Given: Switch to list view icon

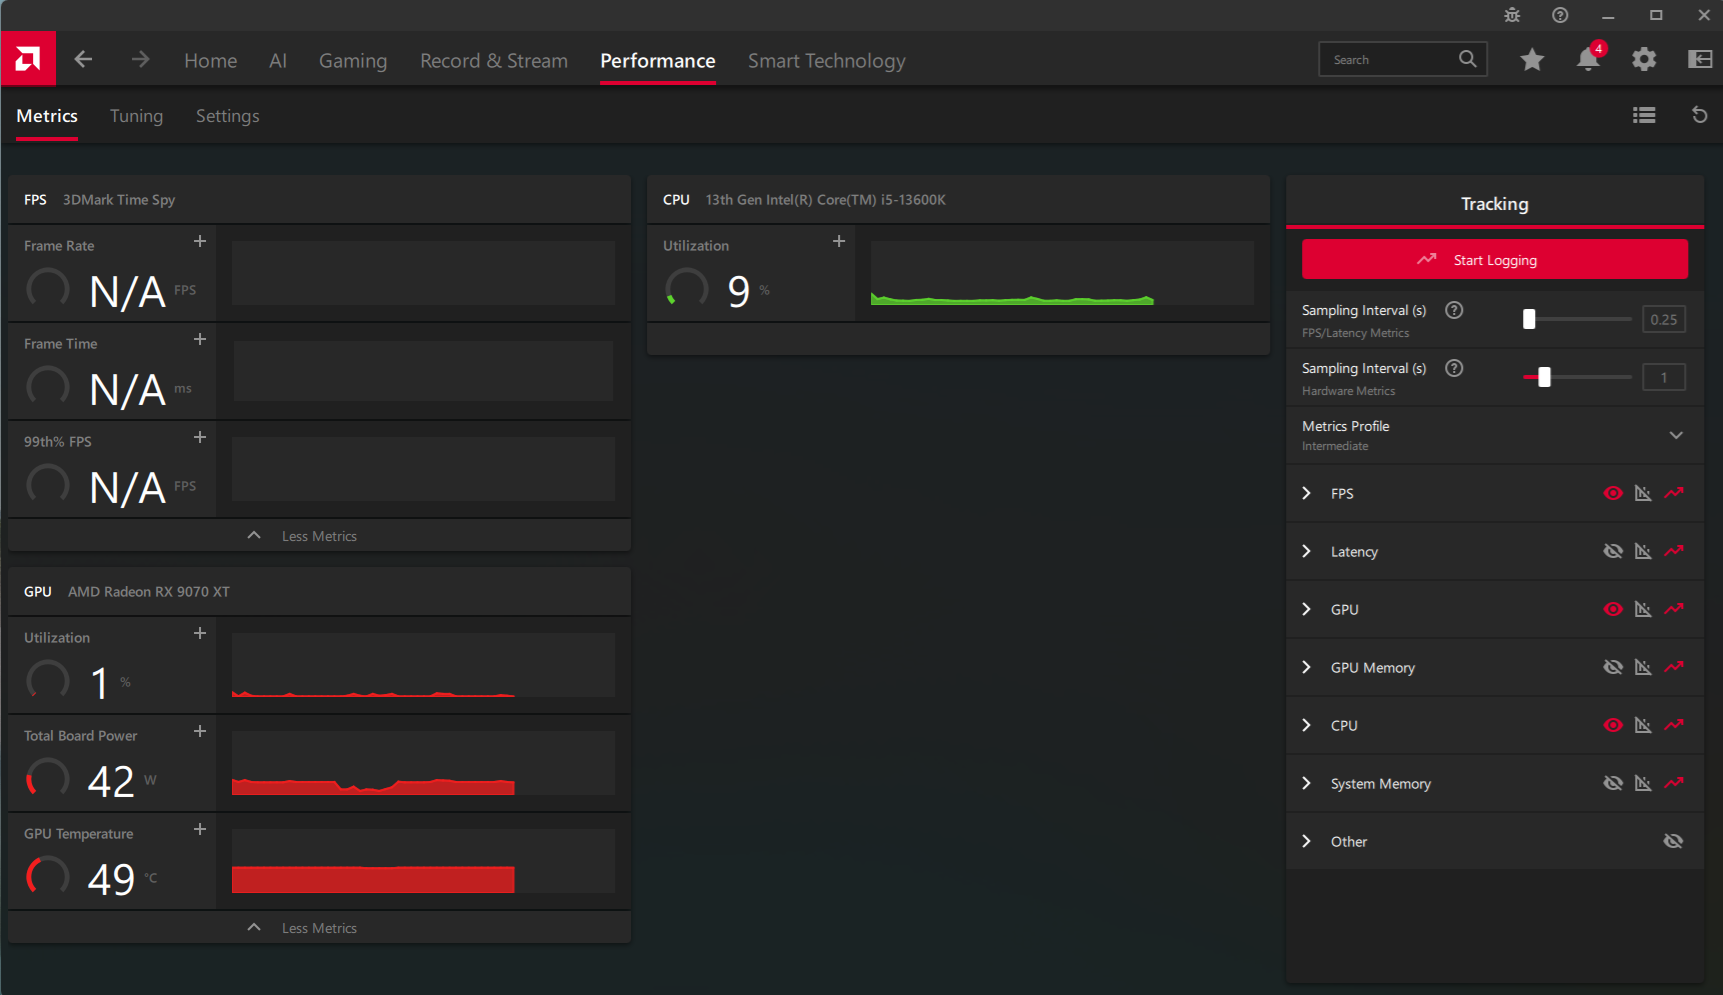Looking at the screenshot, I should (x=1644, y=115).
